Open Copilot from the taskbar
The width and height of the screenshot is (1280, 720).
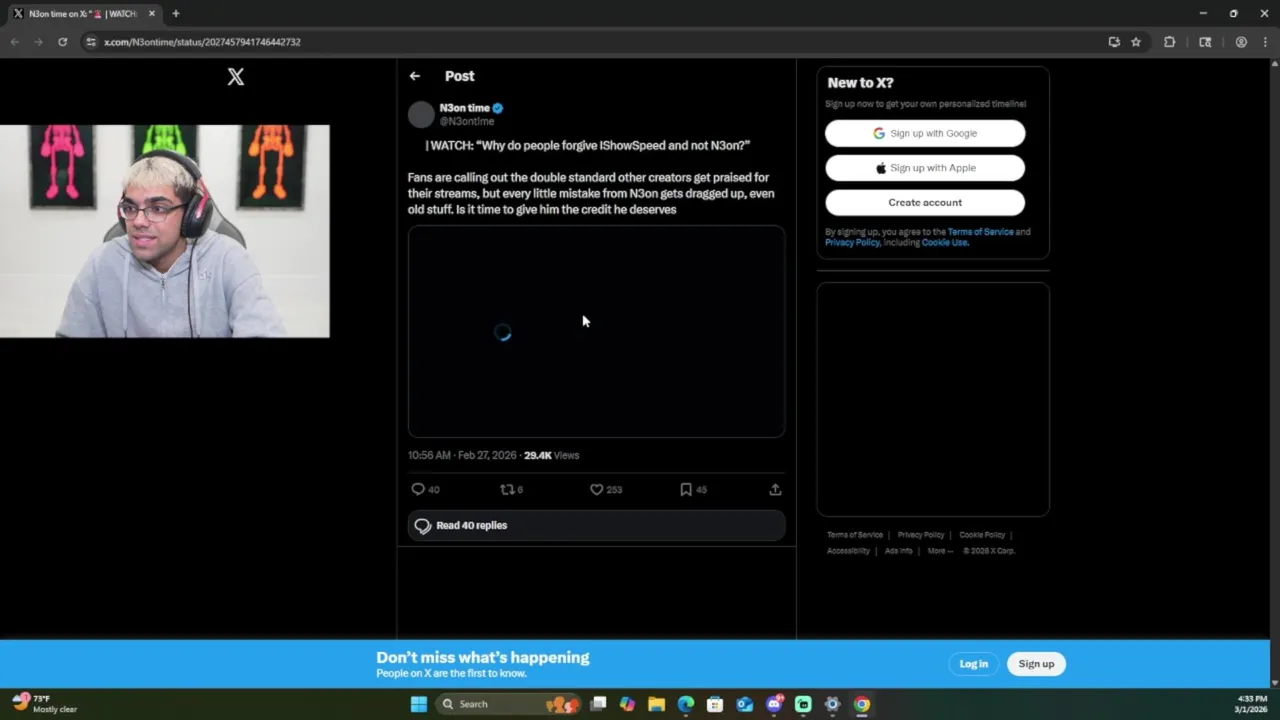click(627, 704)
